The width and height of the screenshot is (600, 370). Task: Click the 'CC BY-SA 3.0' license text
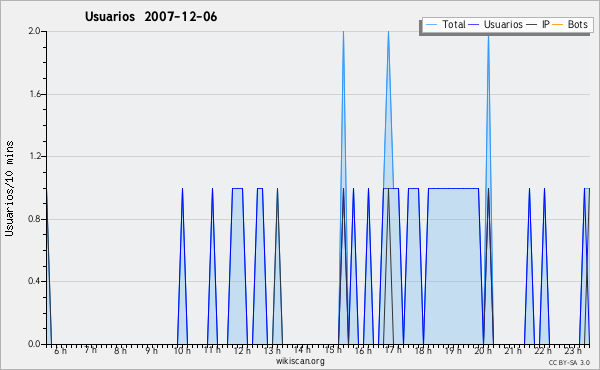569,363
